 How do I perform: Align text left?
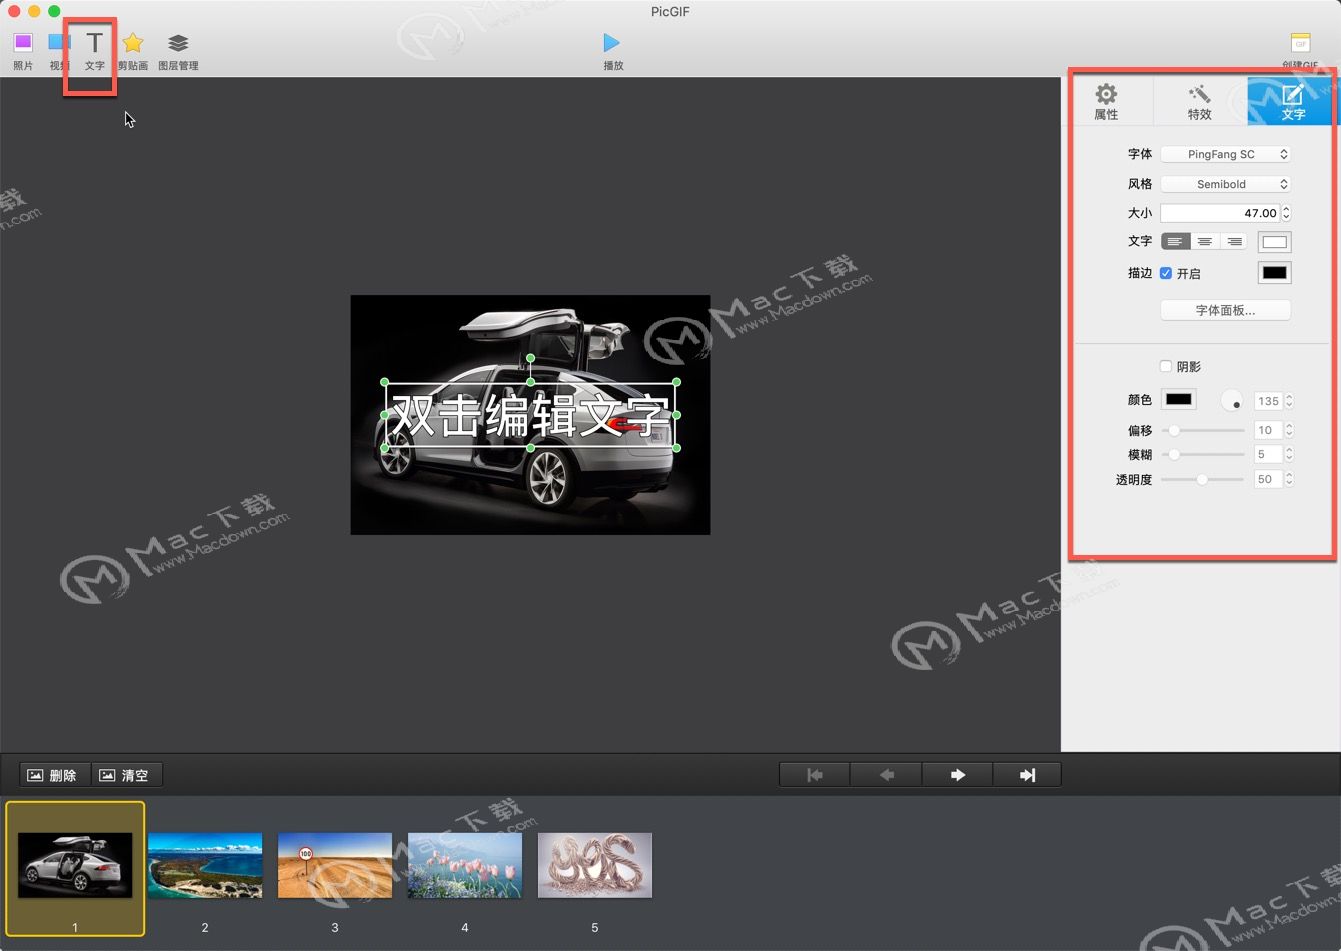click(x=1175, y=241)
